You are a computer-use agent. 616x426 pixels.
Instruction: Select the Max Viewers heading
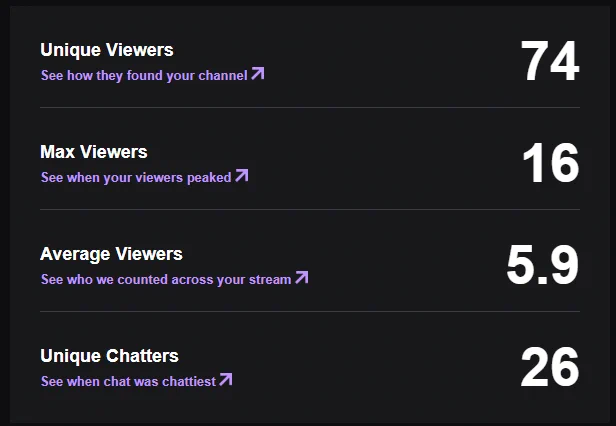point(94,152)
